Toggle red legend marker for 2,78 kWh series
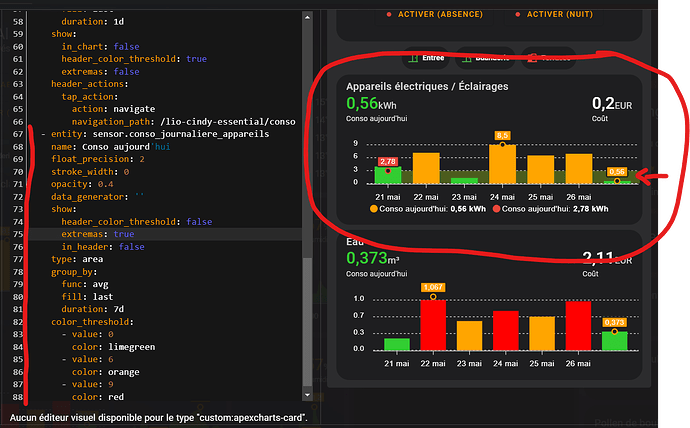This screenshot has height=428, width=690. [496, 209]
